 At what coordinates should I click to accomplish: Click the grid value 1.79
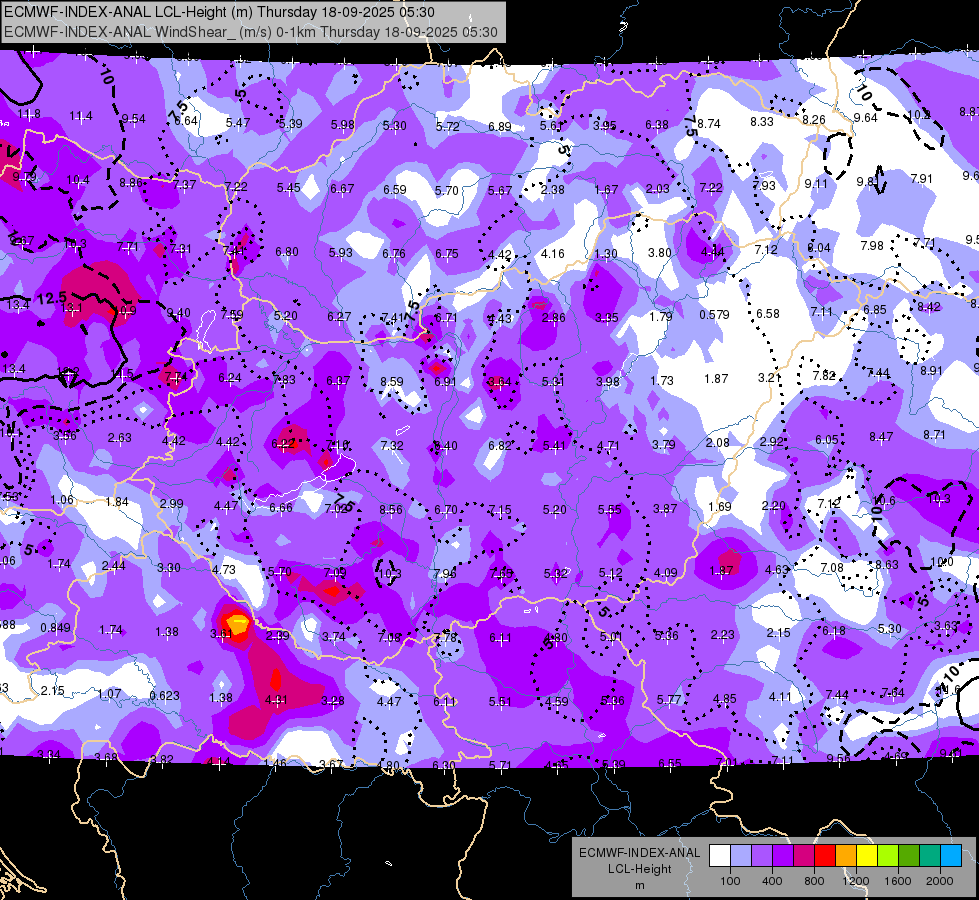click(x=661, y=316)
